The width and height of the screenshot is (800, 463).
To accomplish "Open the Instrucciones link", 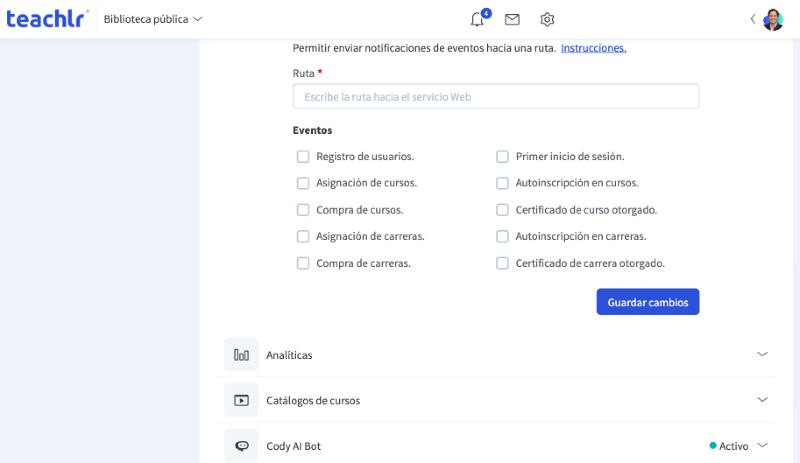I will (x=593, y=48).
